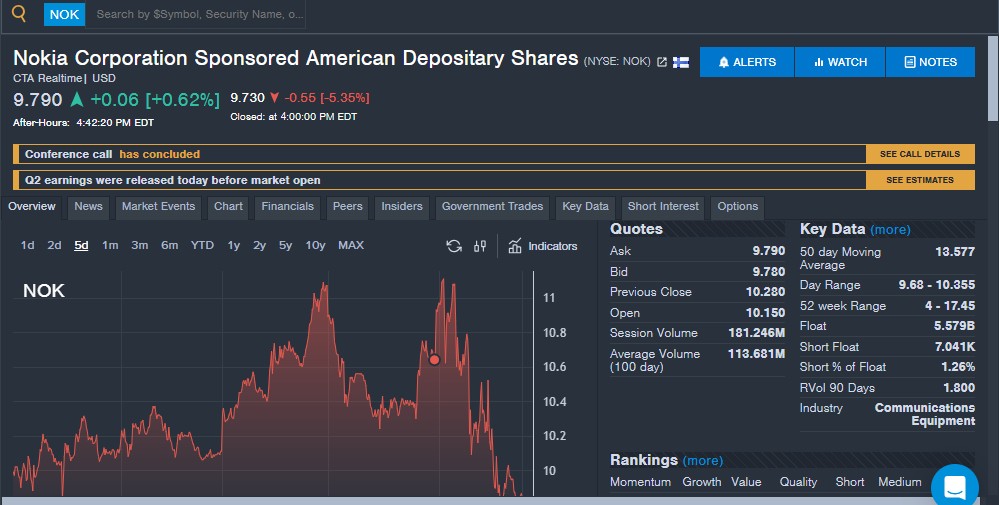Screen dimensions: 999x505
Task: Switch to the Insiders tab
Action: pos(401,206)
